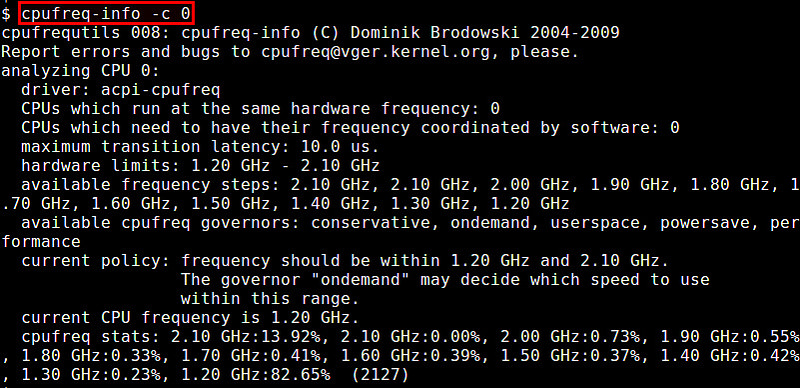Click the userspace governor name
This screenshot has height=388, width=800.
596,223
